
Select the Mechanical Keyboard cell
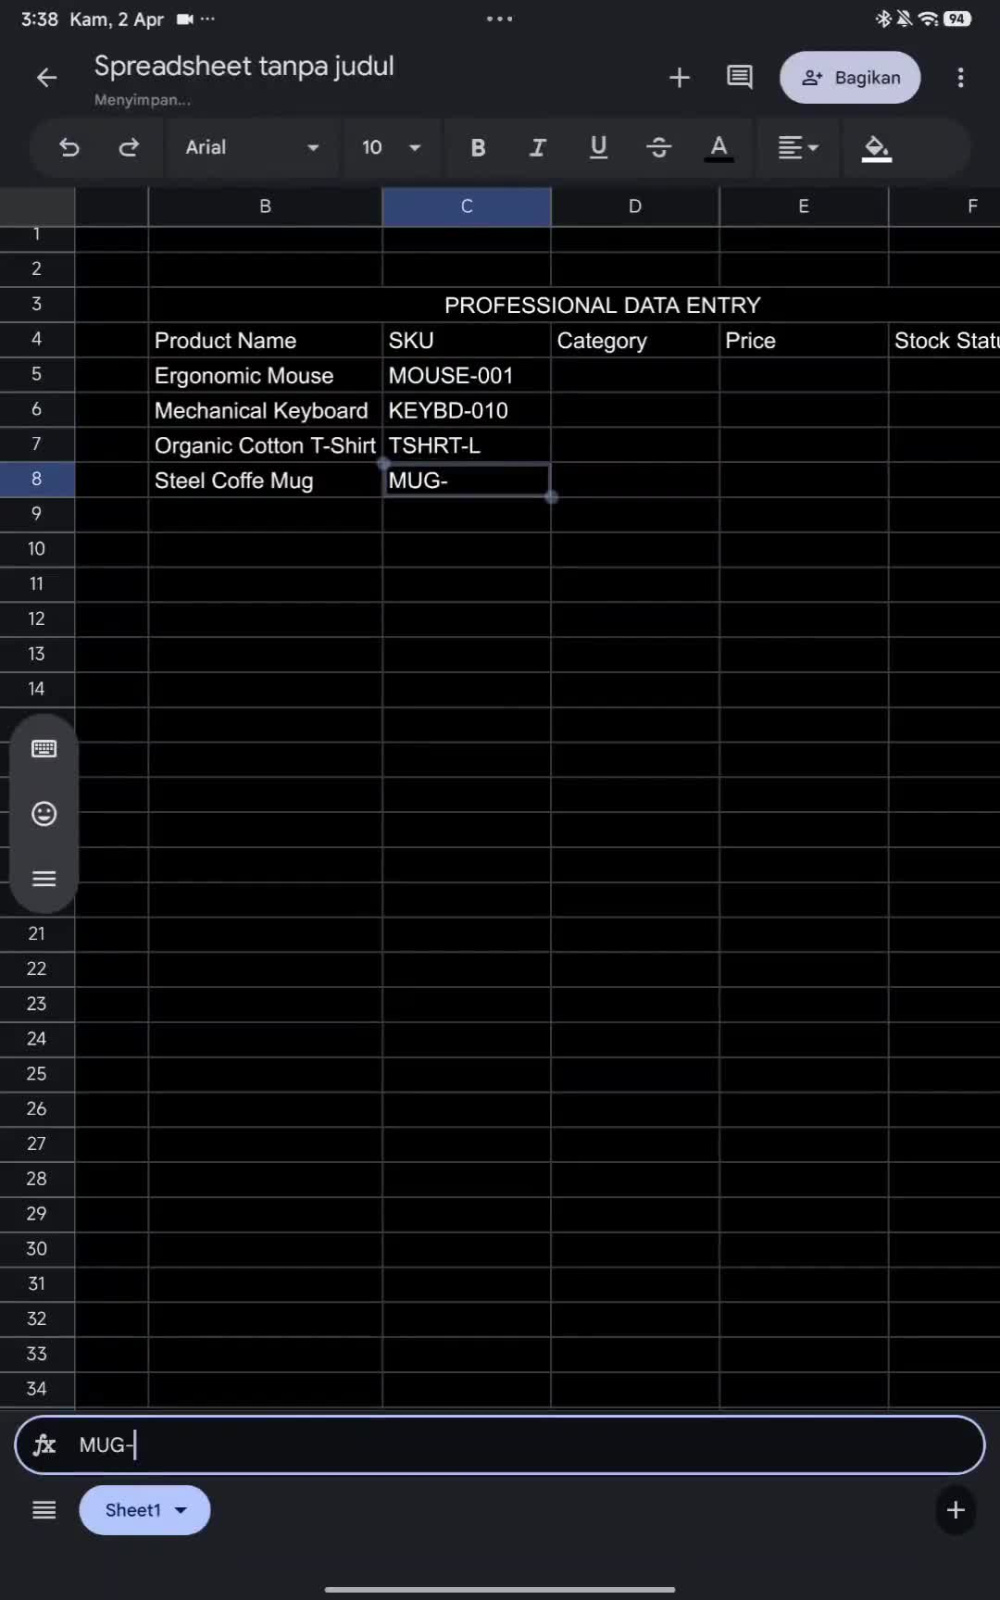(265, 410)
